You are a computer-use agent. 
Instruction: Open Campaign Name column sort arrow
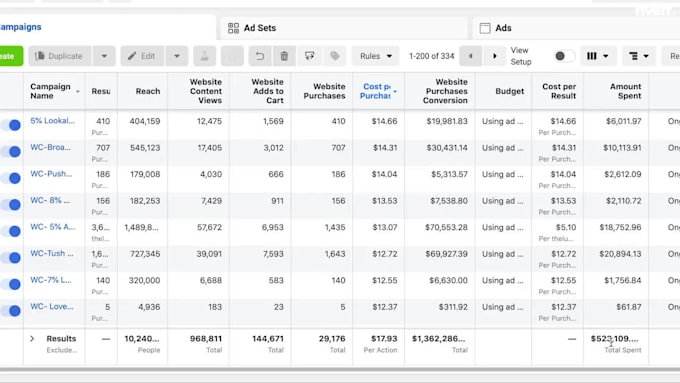point(78,92)
